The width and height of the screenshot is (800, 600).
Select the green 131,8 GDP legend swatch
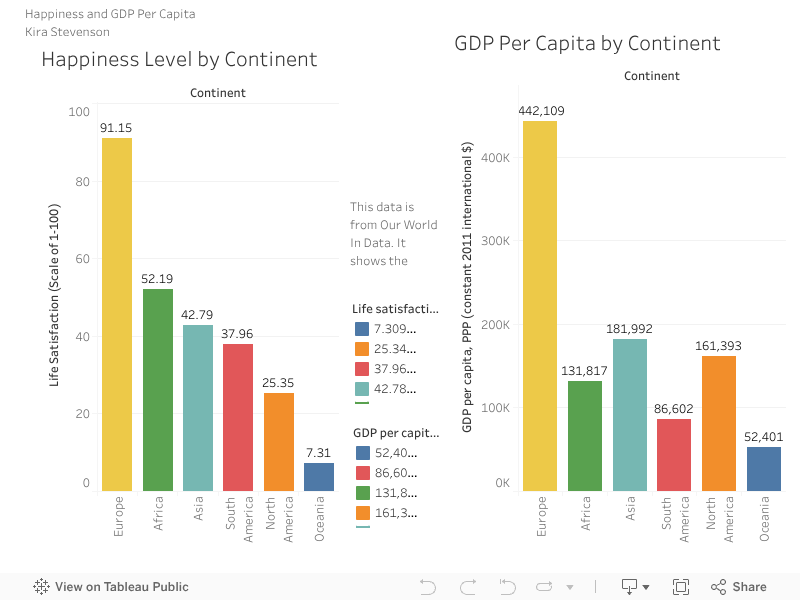363,493
